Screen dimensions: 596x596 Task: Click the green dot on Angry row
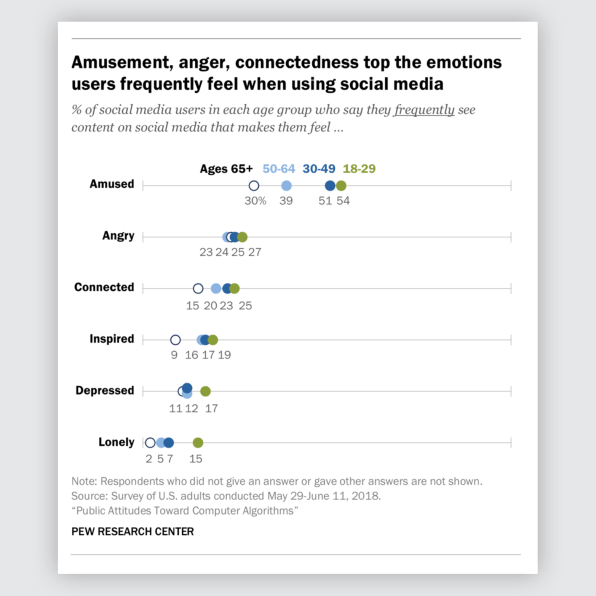pyautogui.click(x=242, y=237)
